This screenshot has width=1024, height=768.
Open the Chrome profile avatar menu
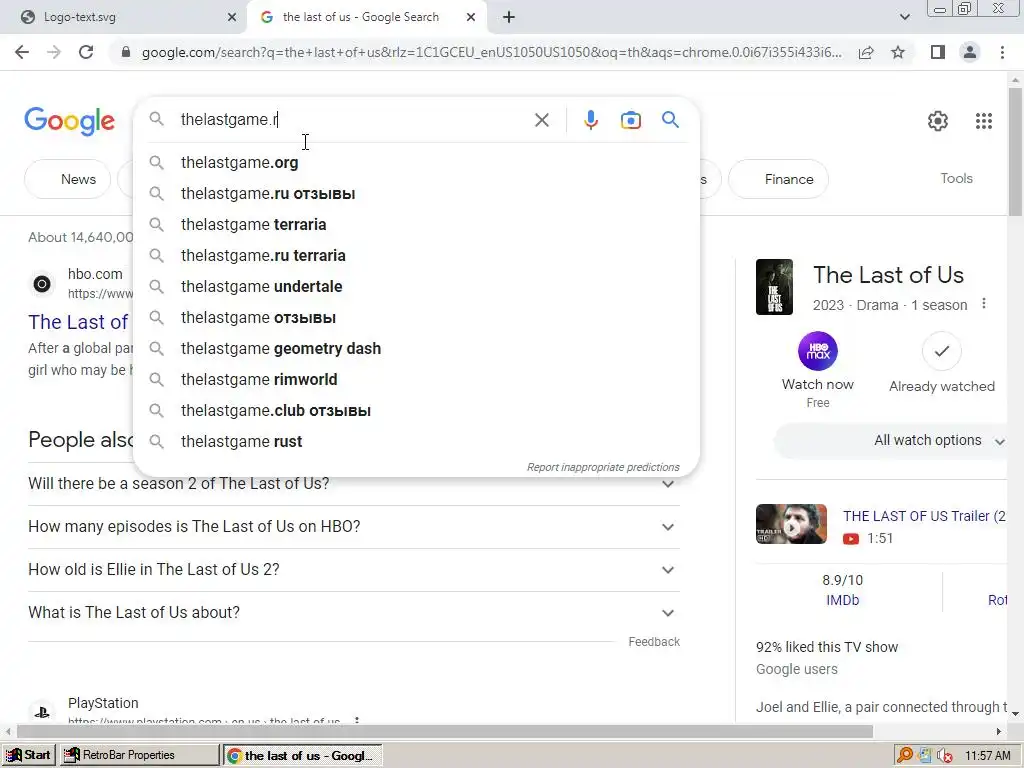coord(970,52)
